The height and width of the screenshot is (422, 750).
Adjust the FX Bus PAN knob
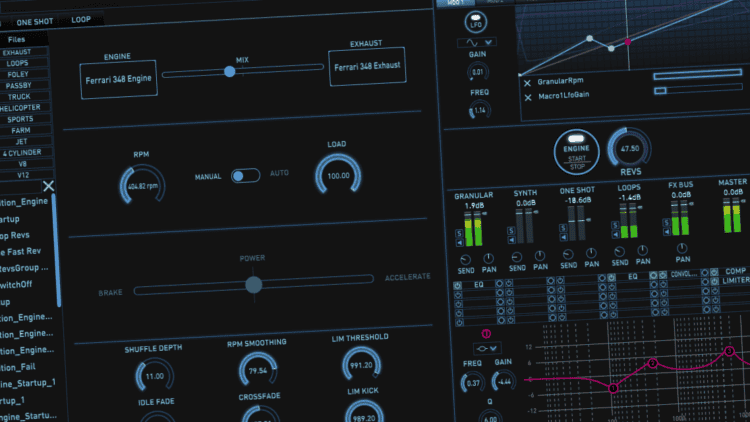[x=682, y=248]
